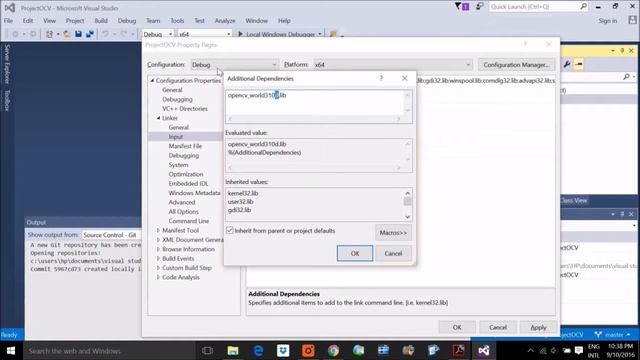The image size is (640, 360).
Task: Click the Redo toolbar icon
Action: [124, 34]
